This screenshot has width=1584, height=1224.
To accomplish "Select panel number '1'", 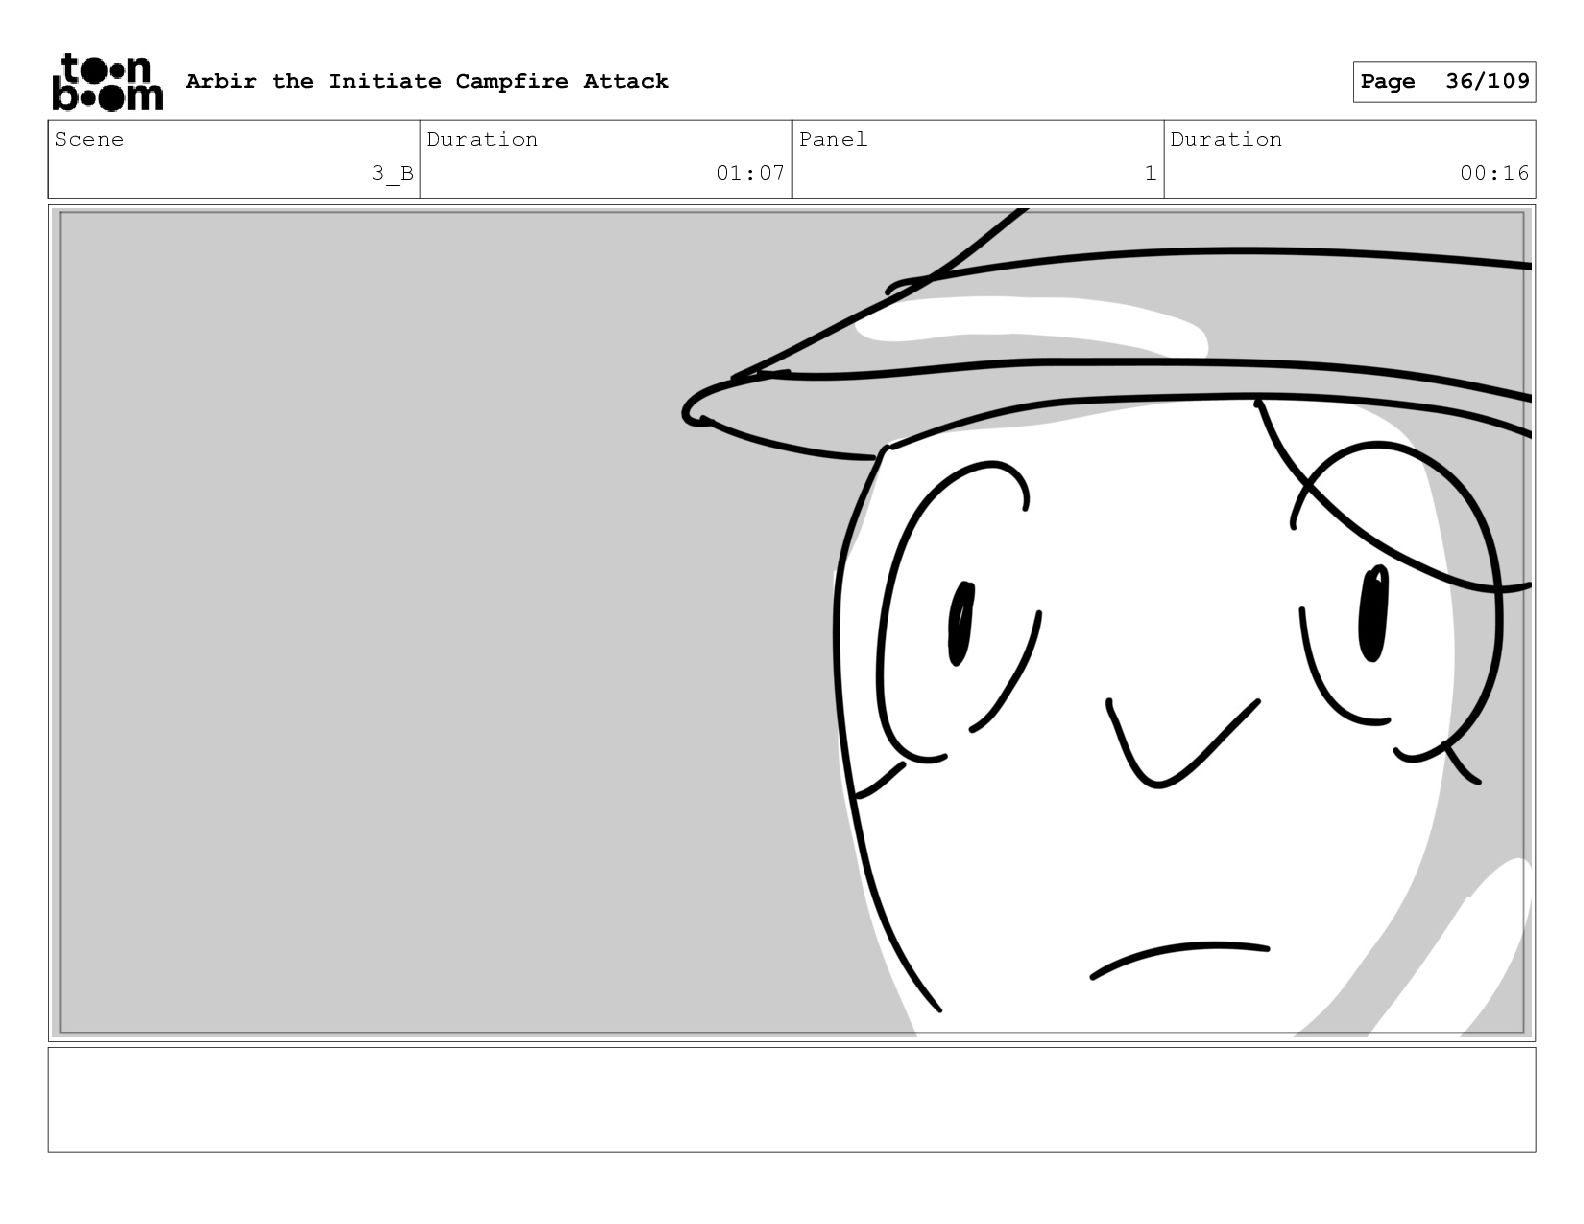I will click(x=1150, y=173).
